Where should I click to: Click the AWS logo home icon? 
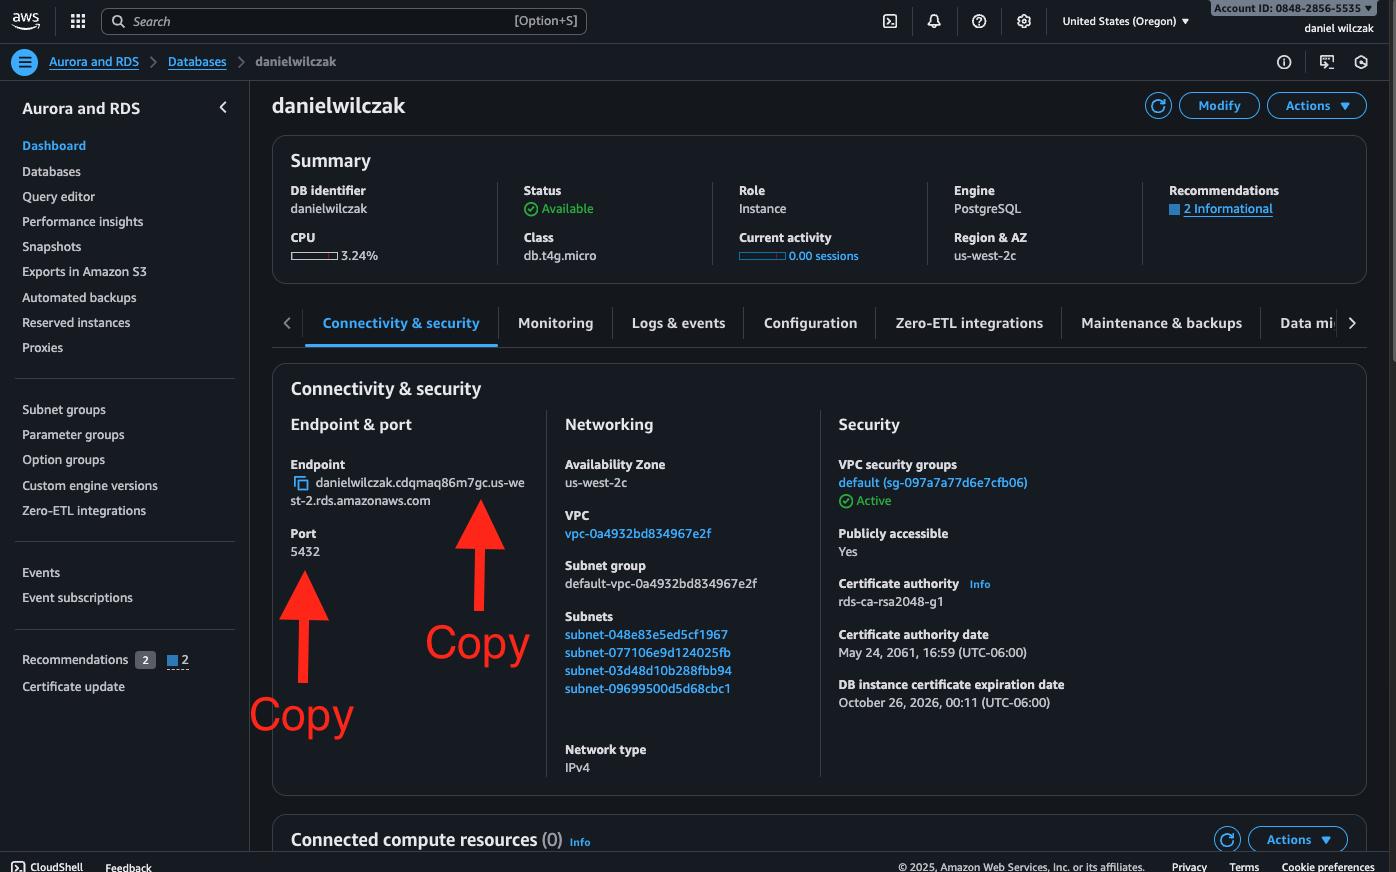(x=26, y=21)
